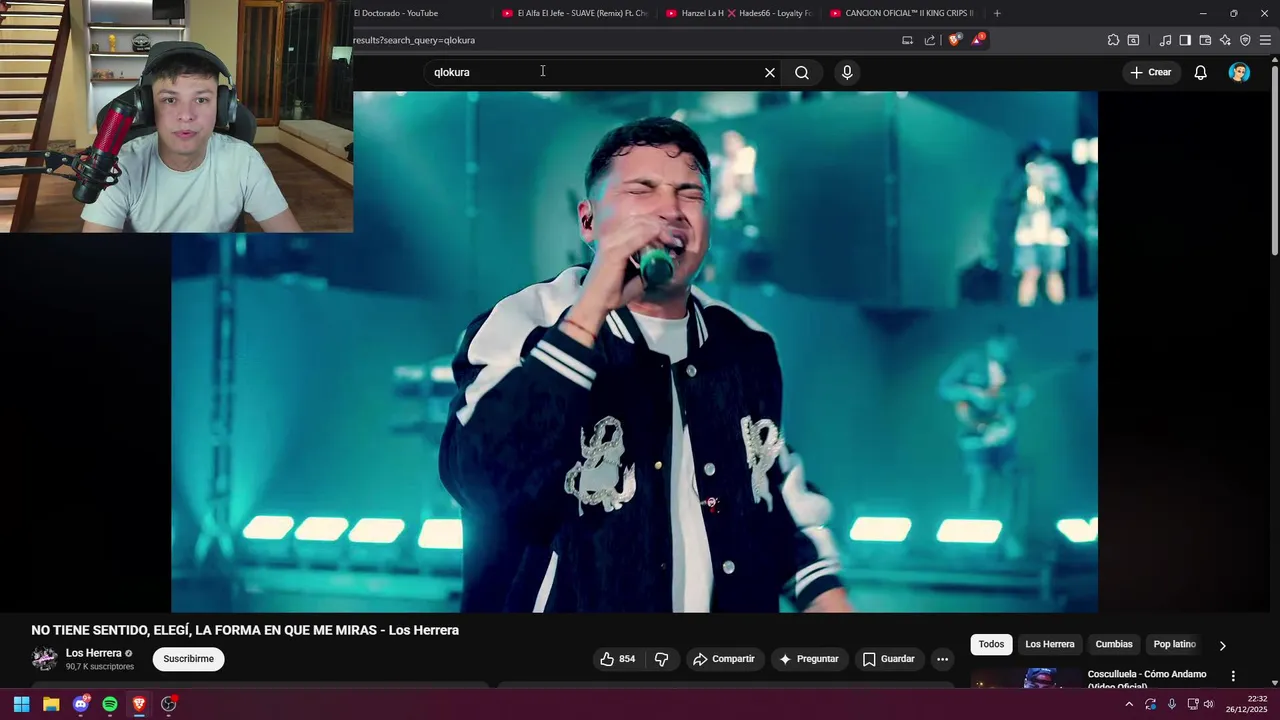Click Cosculluela video thumbnail
Screen dimensions: 1280x720
point(1025,678)
